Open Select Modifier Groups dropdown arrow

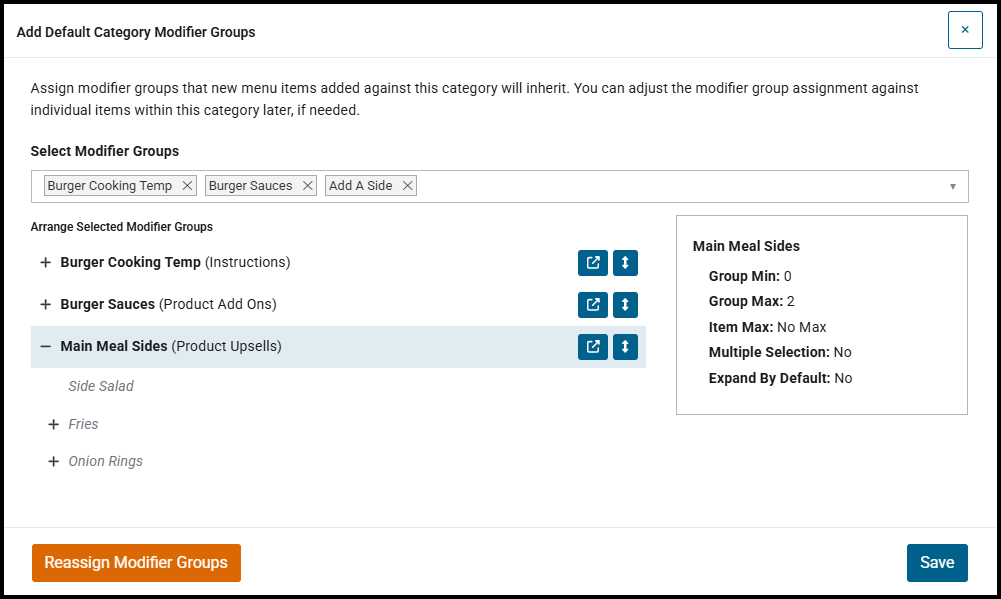[x=952, y=186]
